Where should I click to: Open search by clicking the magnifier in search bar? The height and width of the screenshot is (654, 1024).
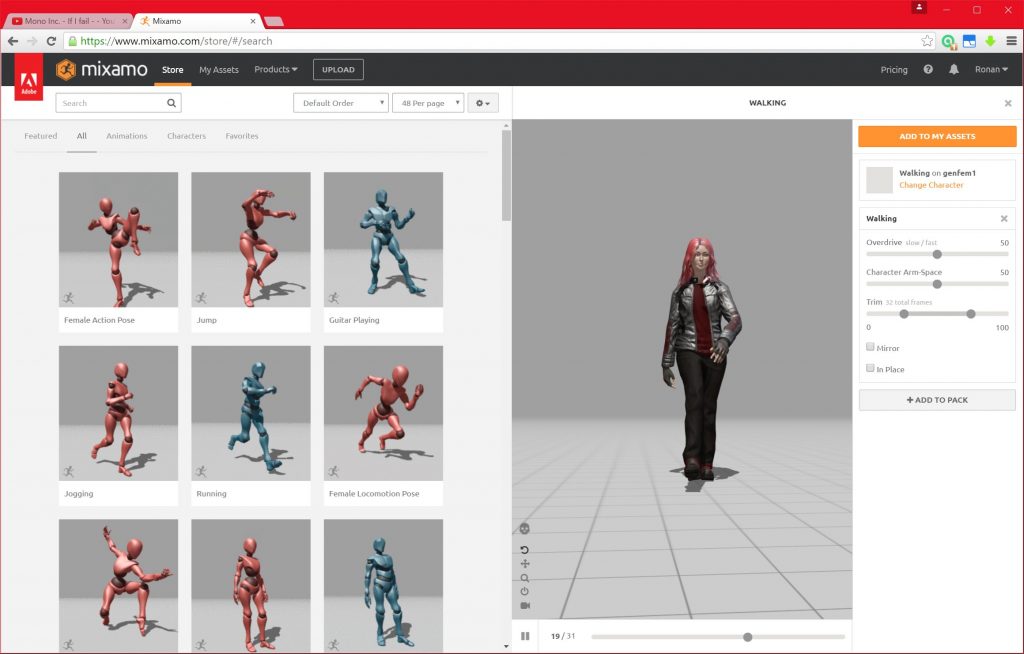[x=170, y=102]
